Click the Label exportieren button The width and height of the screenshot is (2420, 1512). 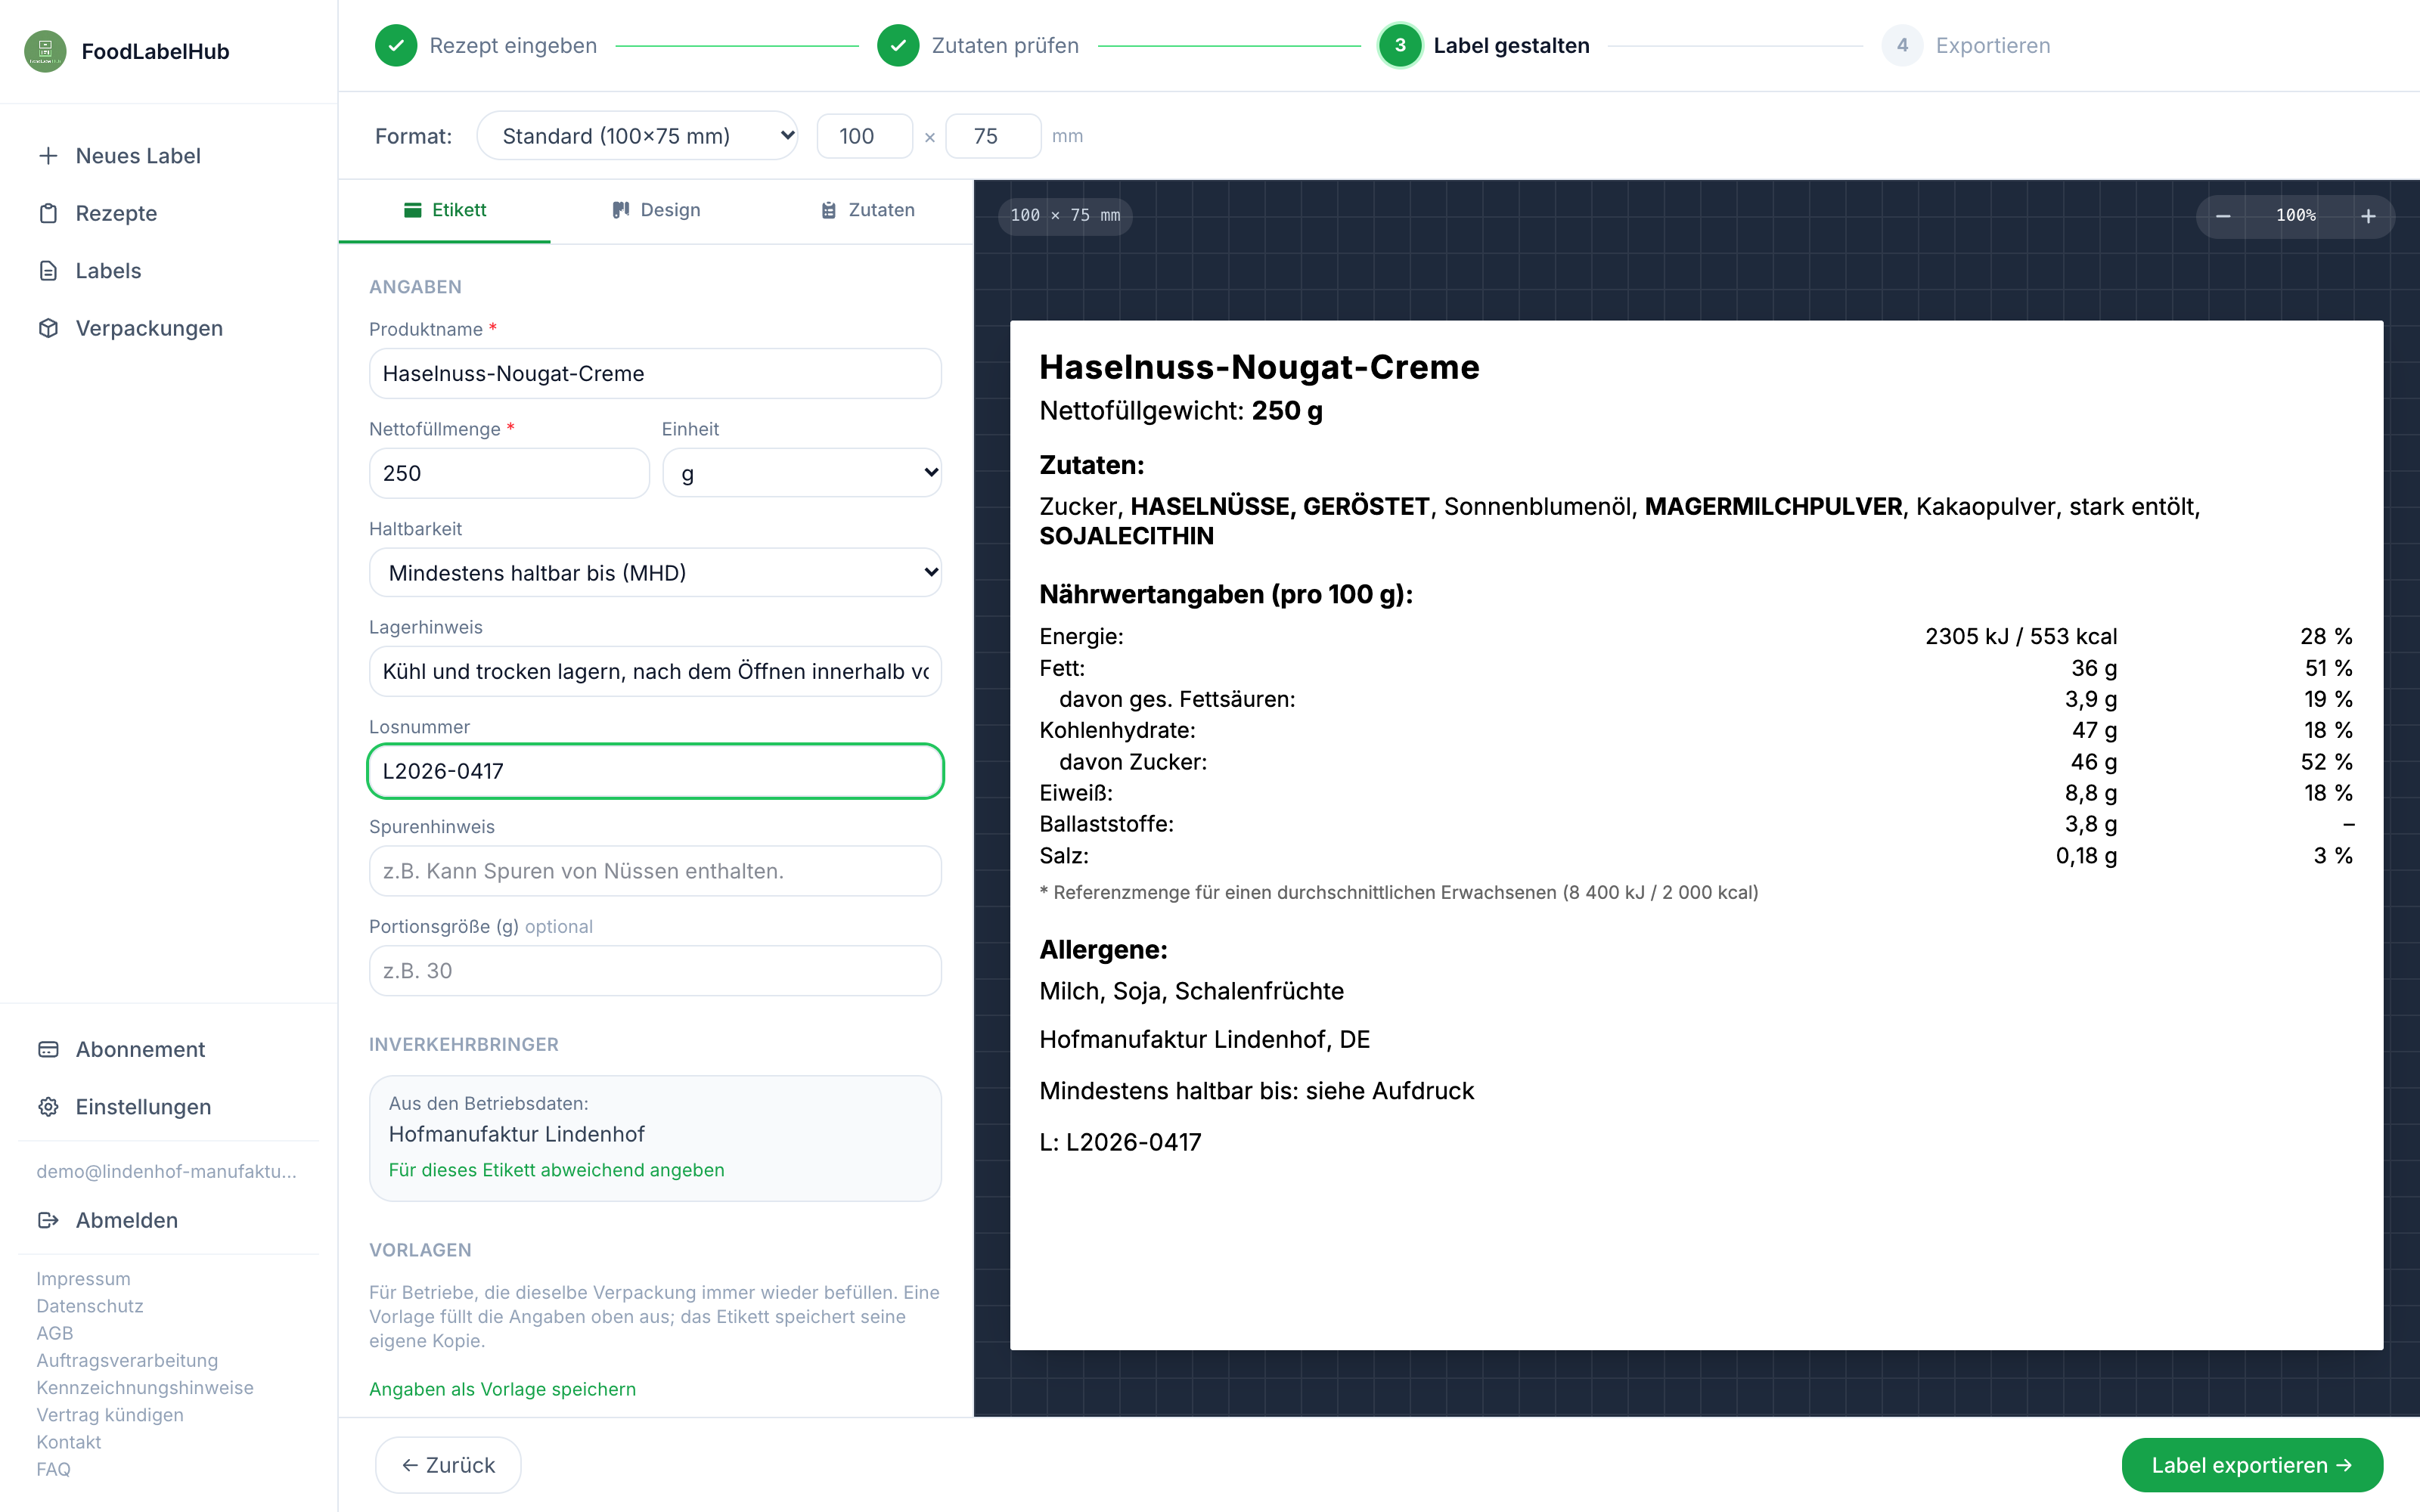2252,1465
